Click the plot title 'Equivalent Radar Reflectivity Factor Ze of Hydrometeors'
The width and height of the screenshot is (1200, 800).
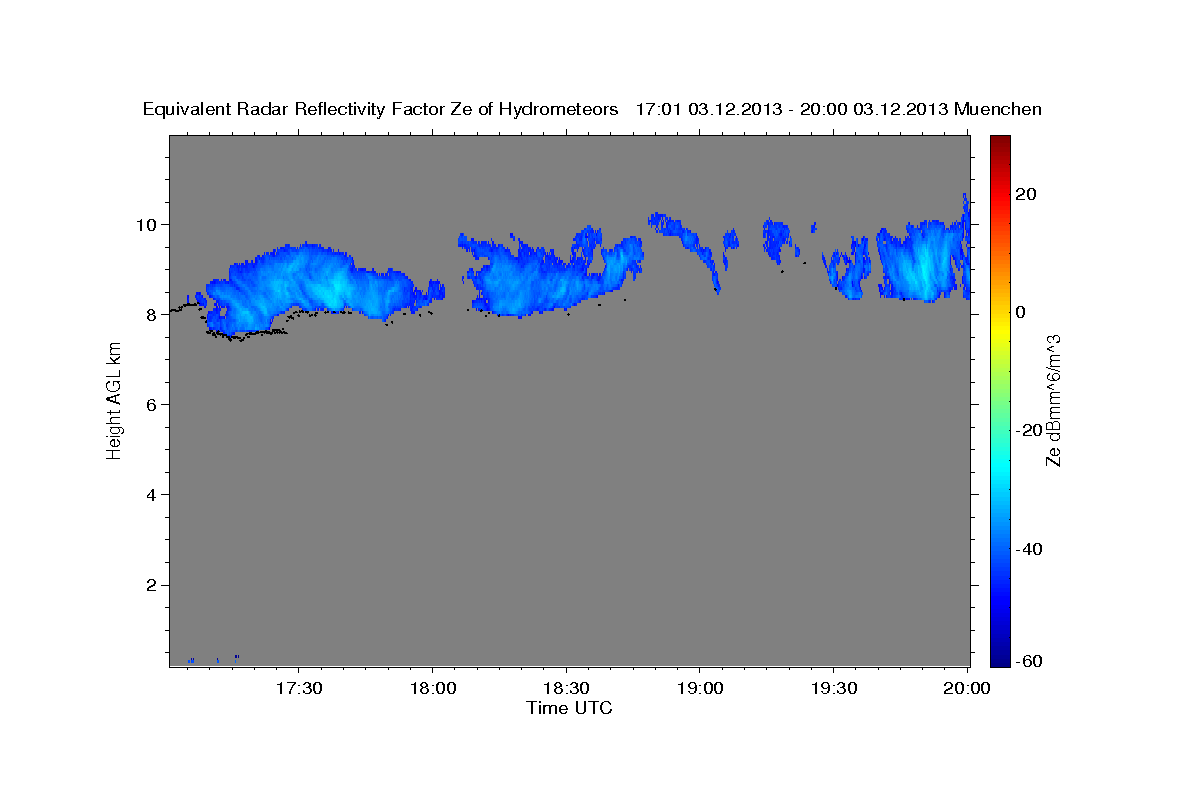(x=380, y=110)
